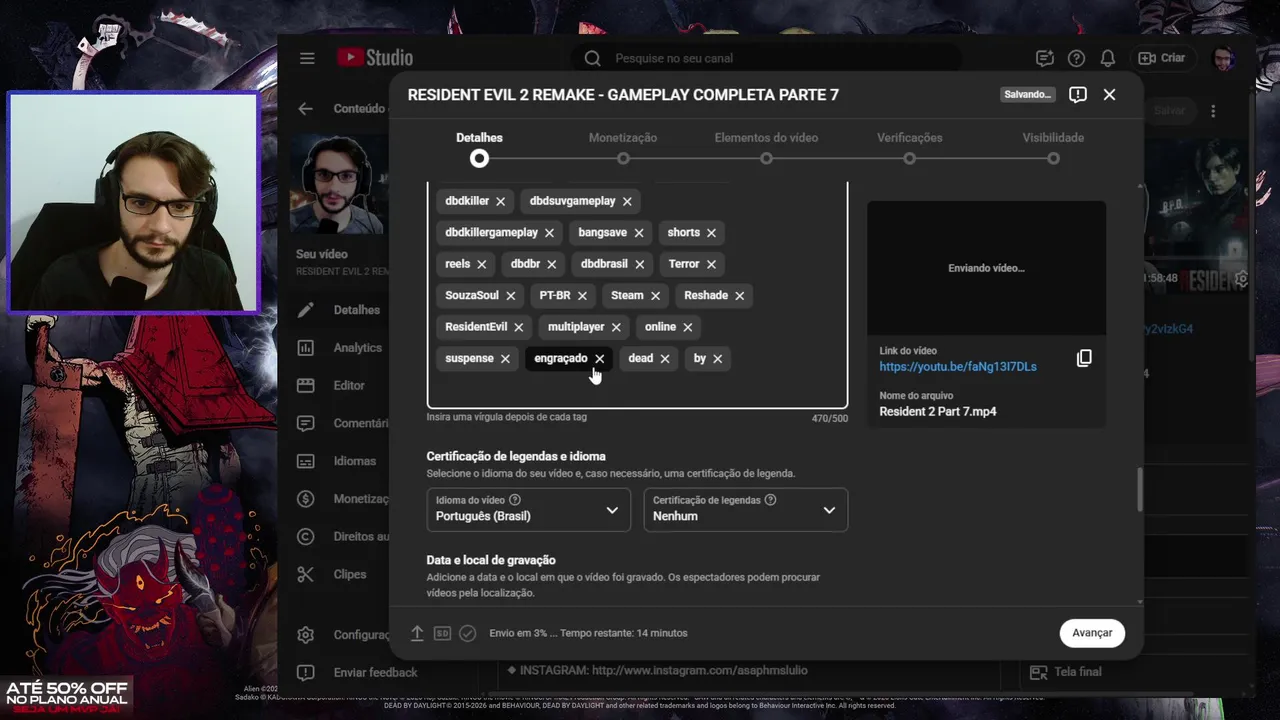
Task: Remove the multiplayer tag
Action: click(616, 327)
